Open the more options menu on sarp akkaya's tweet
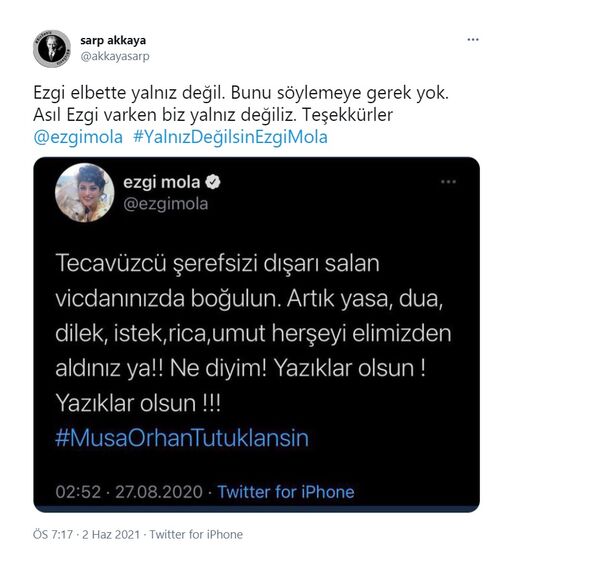This screenshot has width=600, height=586. click(x=473, y=39)
